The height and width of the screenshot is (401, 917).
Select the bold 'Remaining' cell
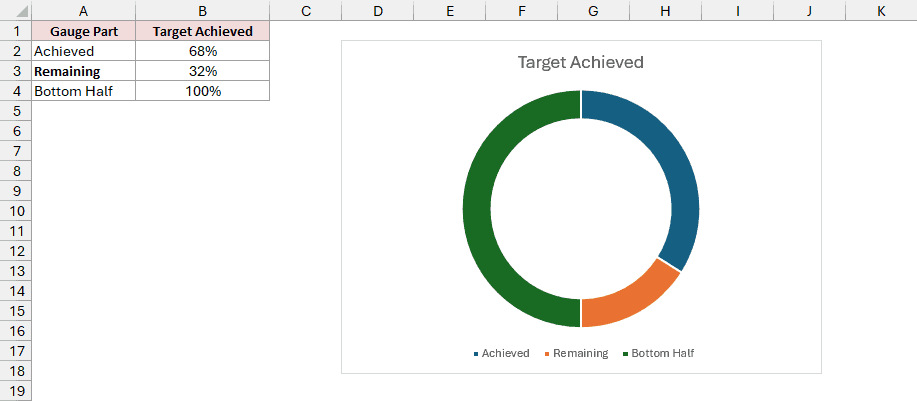tap(84, 71)
